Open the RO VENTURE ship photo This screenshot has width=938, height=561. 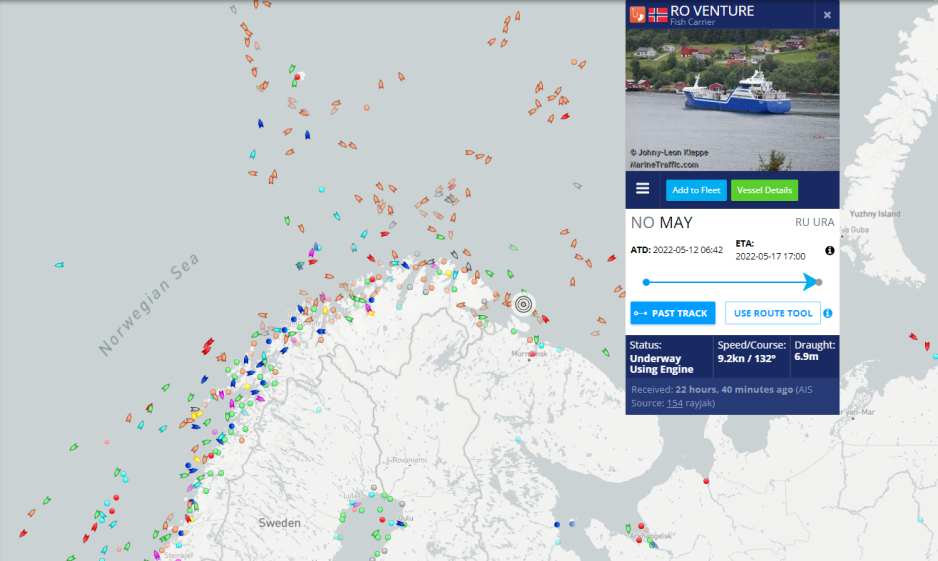[x=732, y=98]
